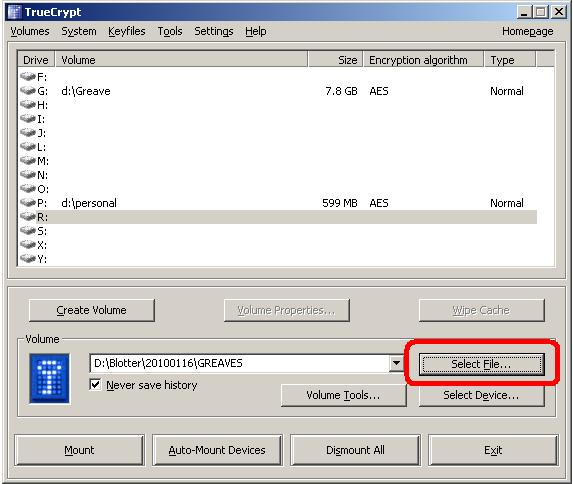Click the Mount button
Screen dimensions: 573x484
coord(79,450)
